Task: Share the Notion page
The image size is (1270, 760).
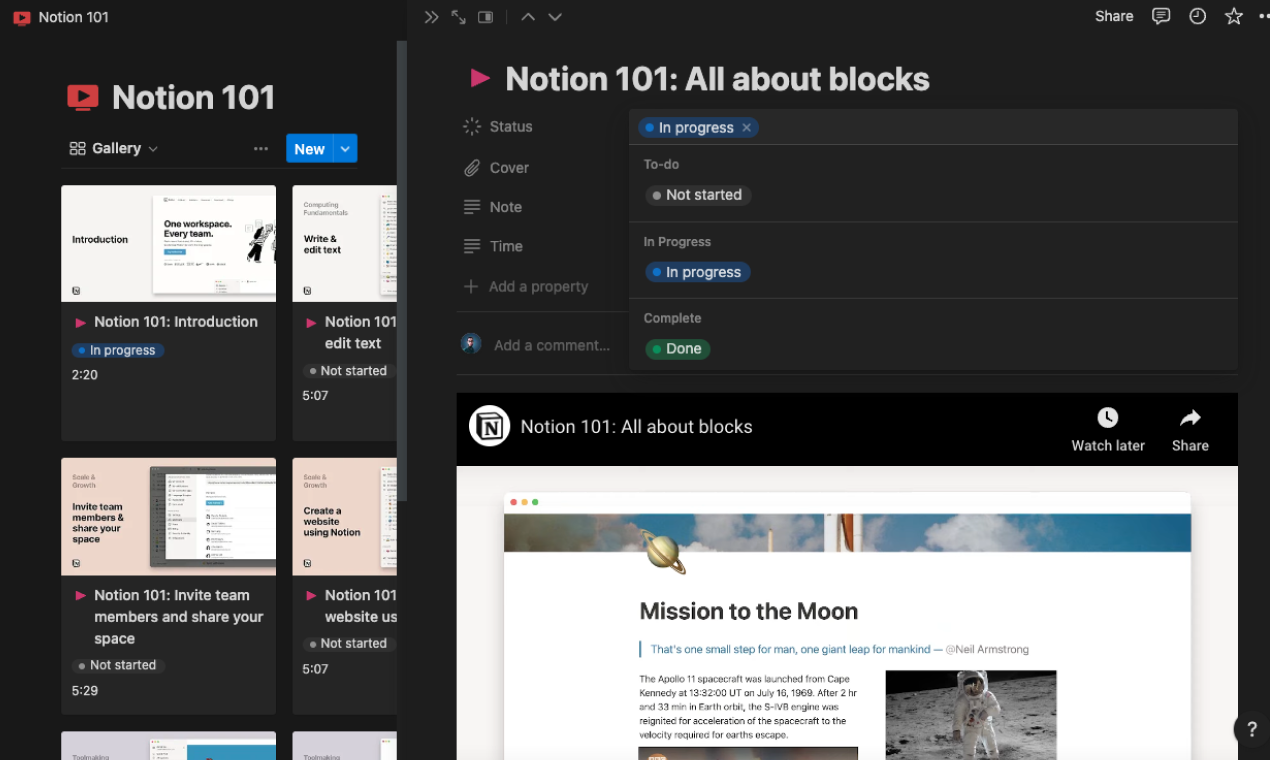Action: point(1114,16)
